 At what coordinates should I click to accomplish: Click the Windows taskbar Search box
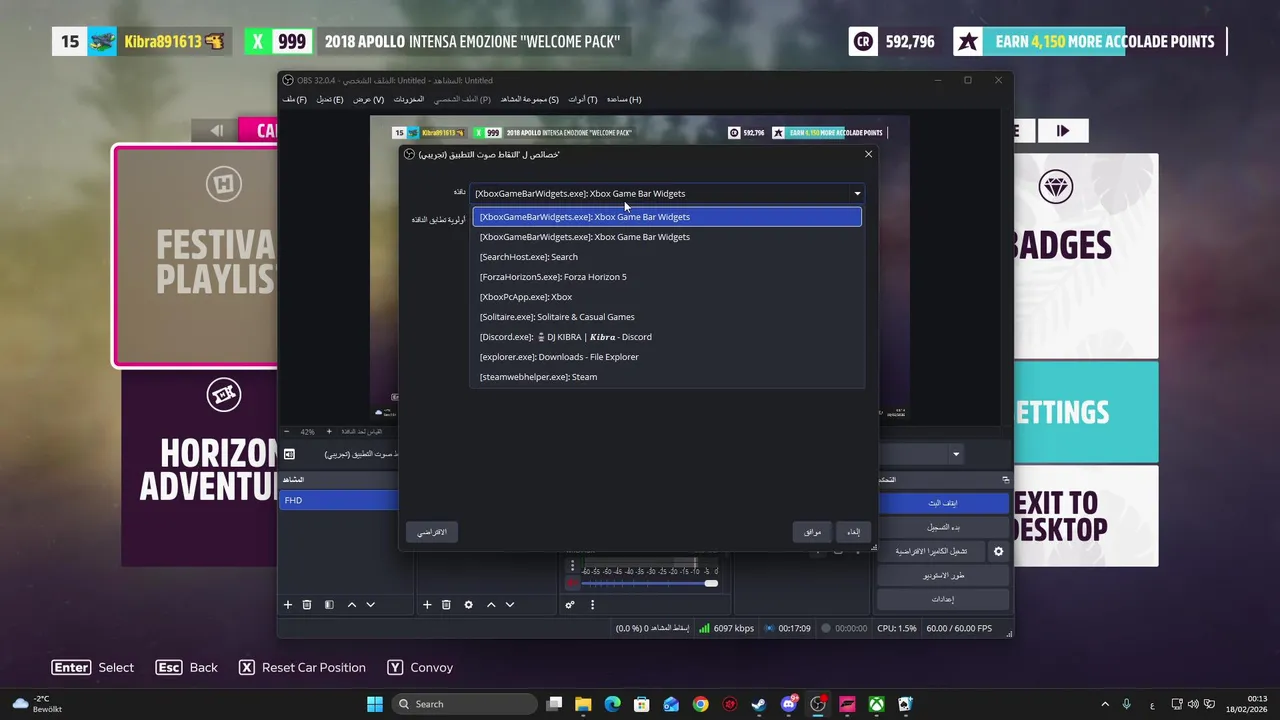coord(465,704)
